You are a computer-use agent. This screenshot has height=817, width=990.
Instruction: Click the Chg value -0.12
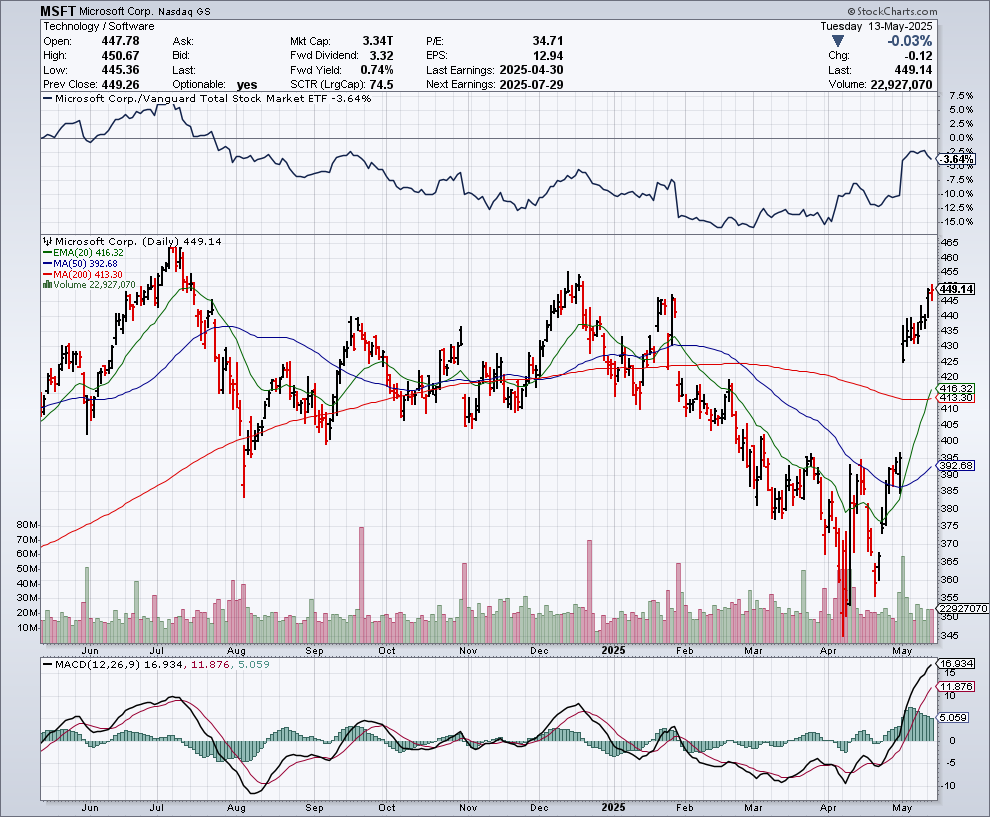[919, 56]
